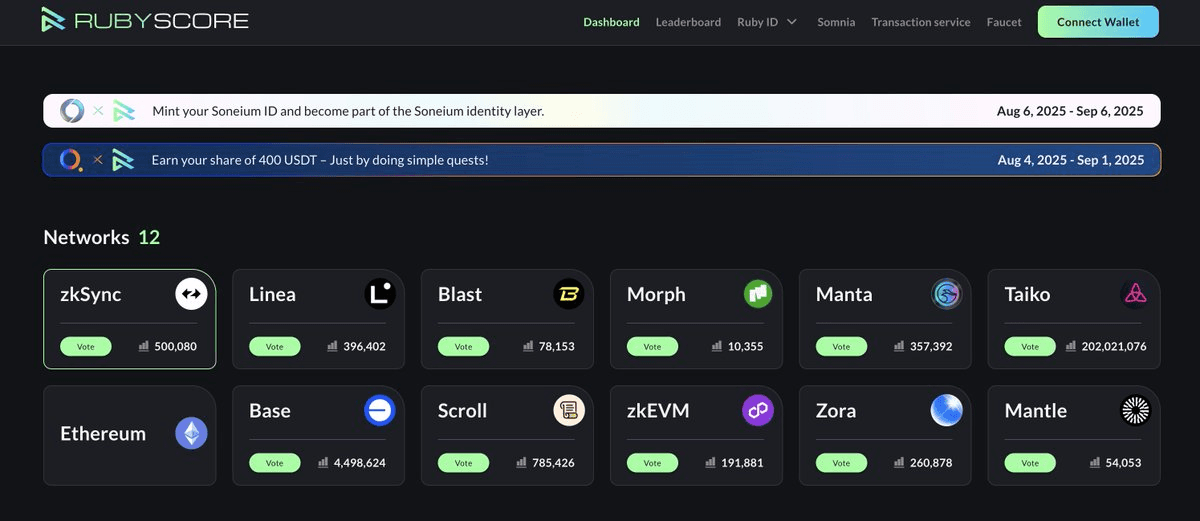Vote for Manta
1200x521 pixels.
tap(841, 346)
